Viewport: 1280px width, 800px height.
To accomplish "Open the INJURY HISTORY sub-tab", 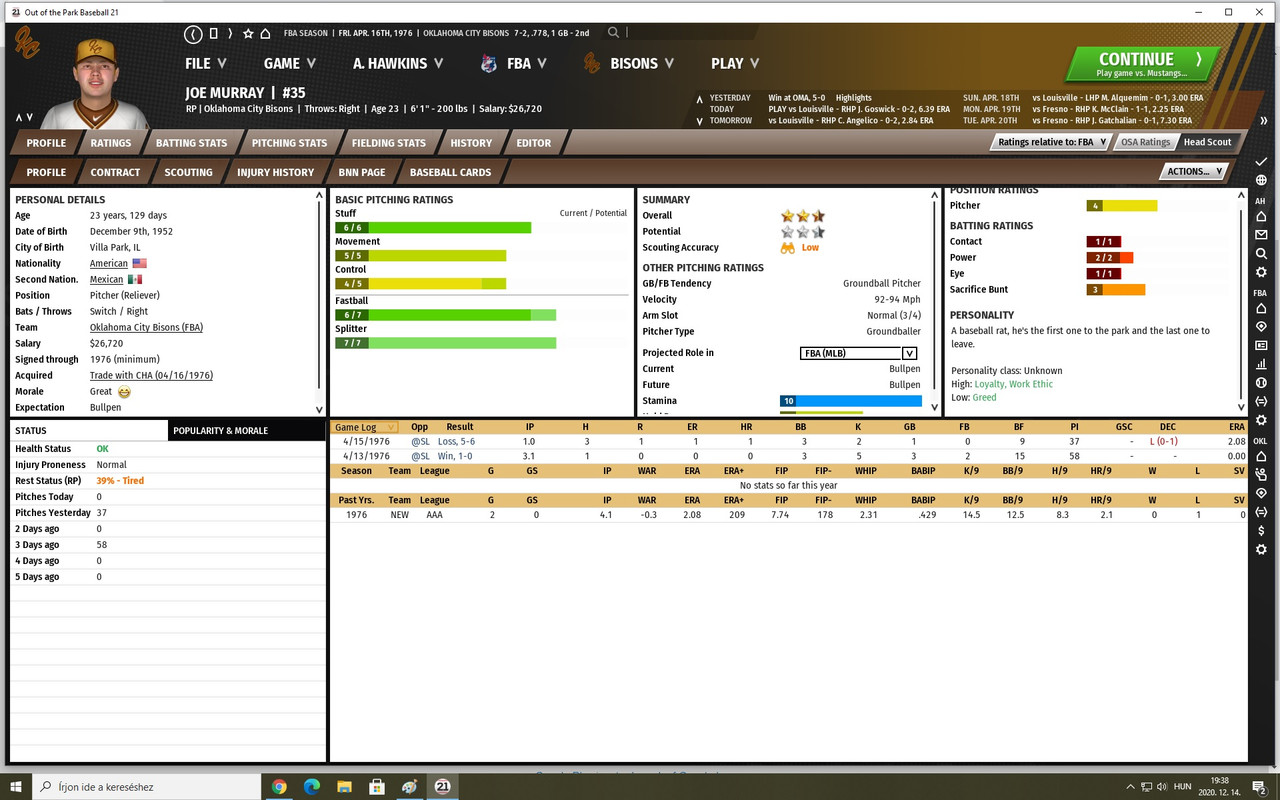I will pos(275,172).
